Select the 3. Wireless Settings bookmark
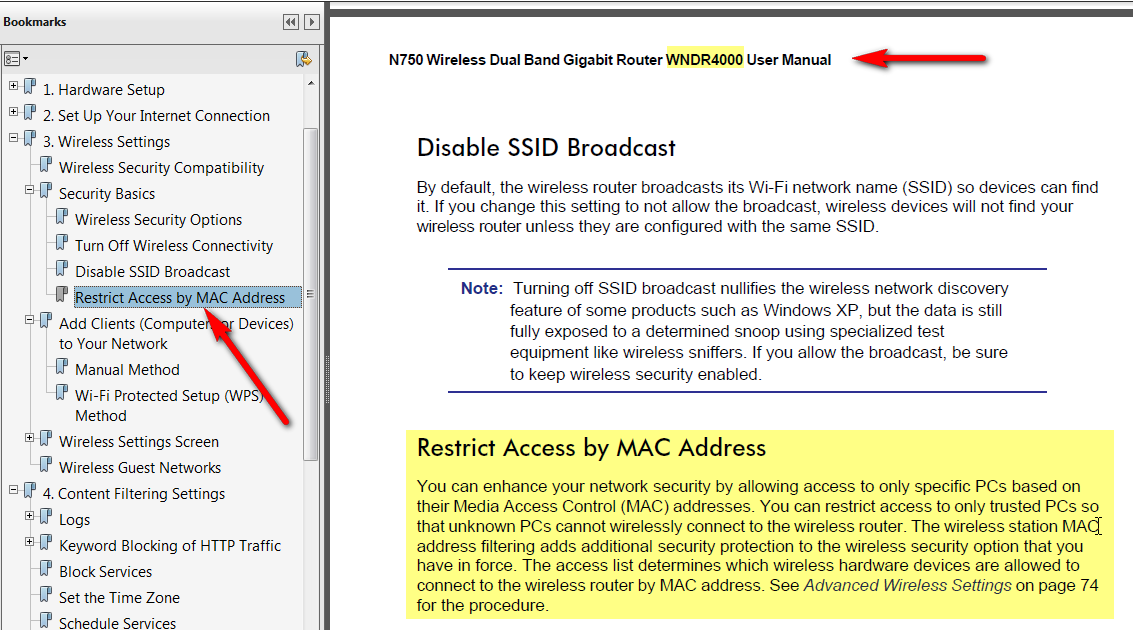Screen dimensions: 1133x630 (106, 142)
